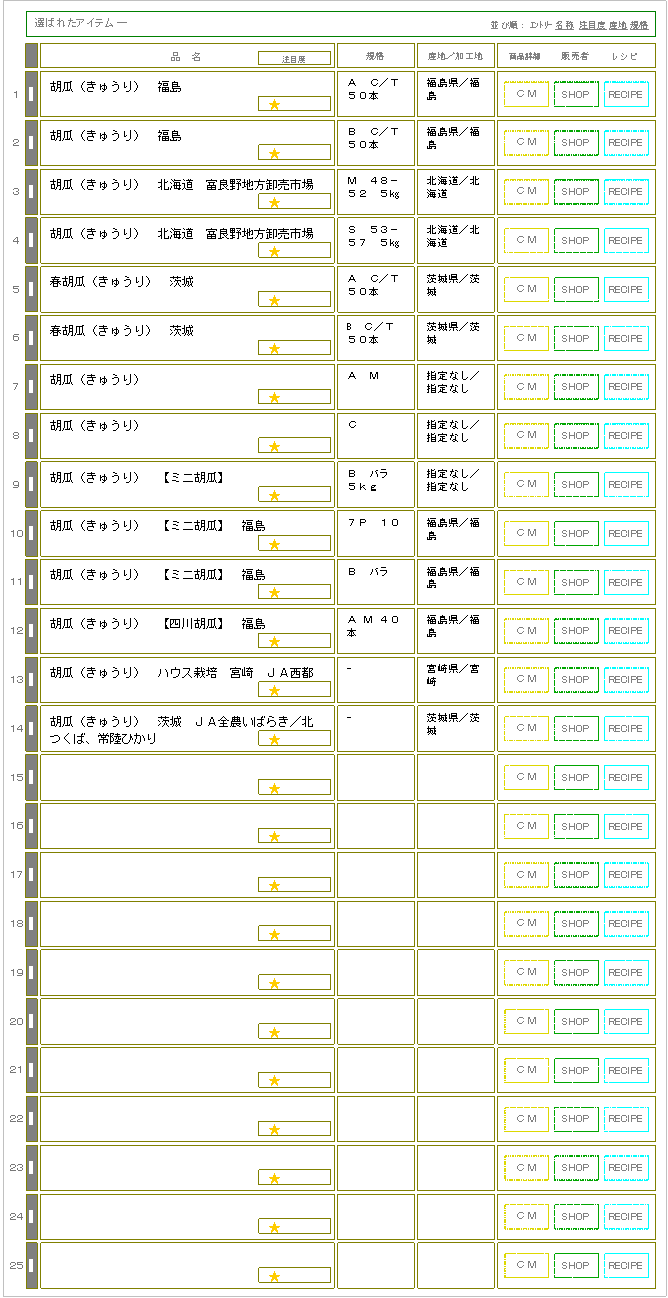
Task: Click the star icon in row 5
Action: click(x=275, y=300)
